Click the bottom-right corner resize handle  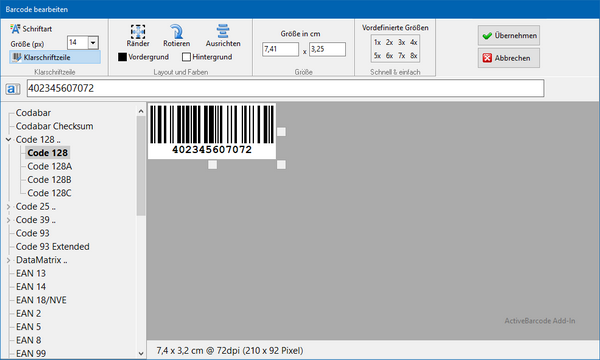click(281, 165)
